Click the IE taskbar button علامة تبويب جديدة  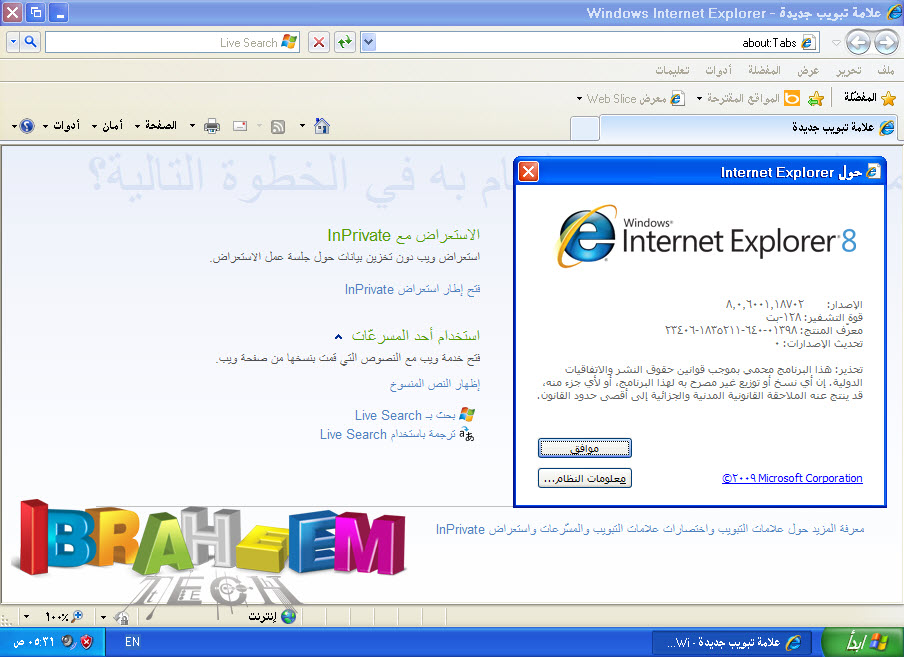(732, 642)
